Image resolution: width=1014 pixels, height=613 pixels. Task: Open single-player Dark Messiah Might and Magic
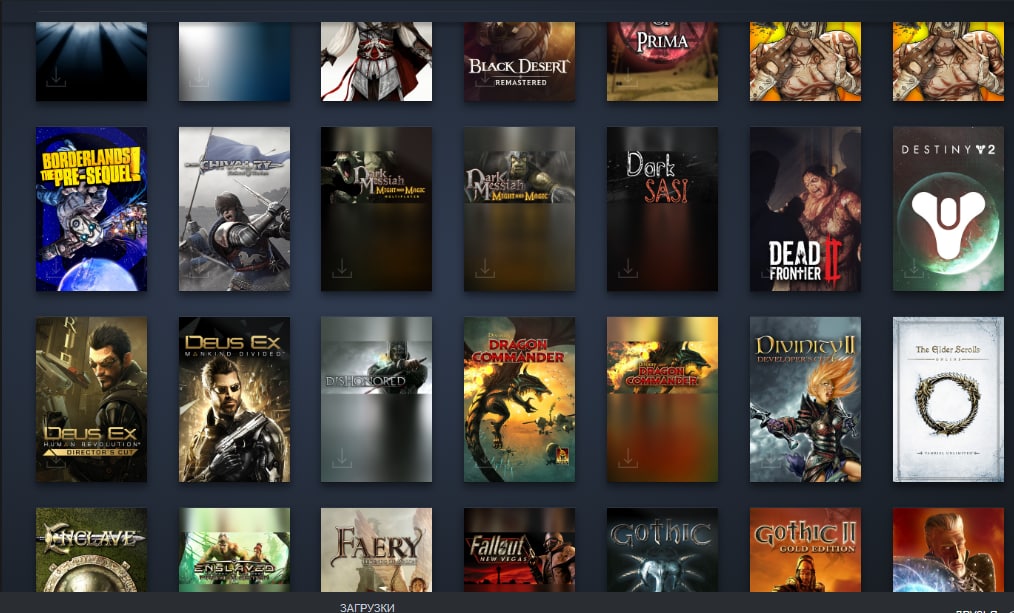click(x=519, y=209)
